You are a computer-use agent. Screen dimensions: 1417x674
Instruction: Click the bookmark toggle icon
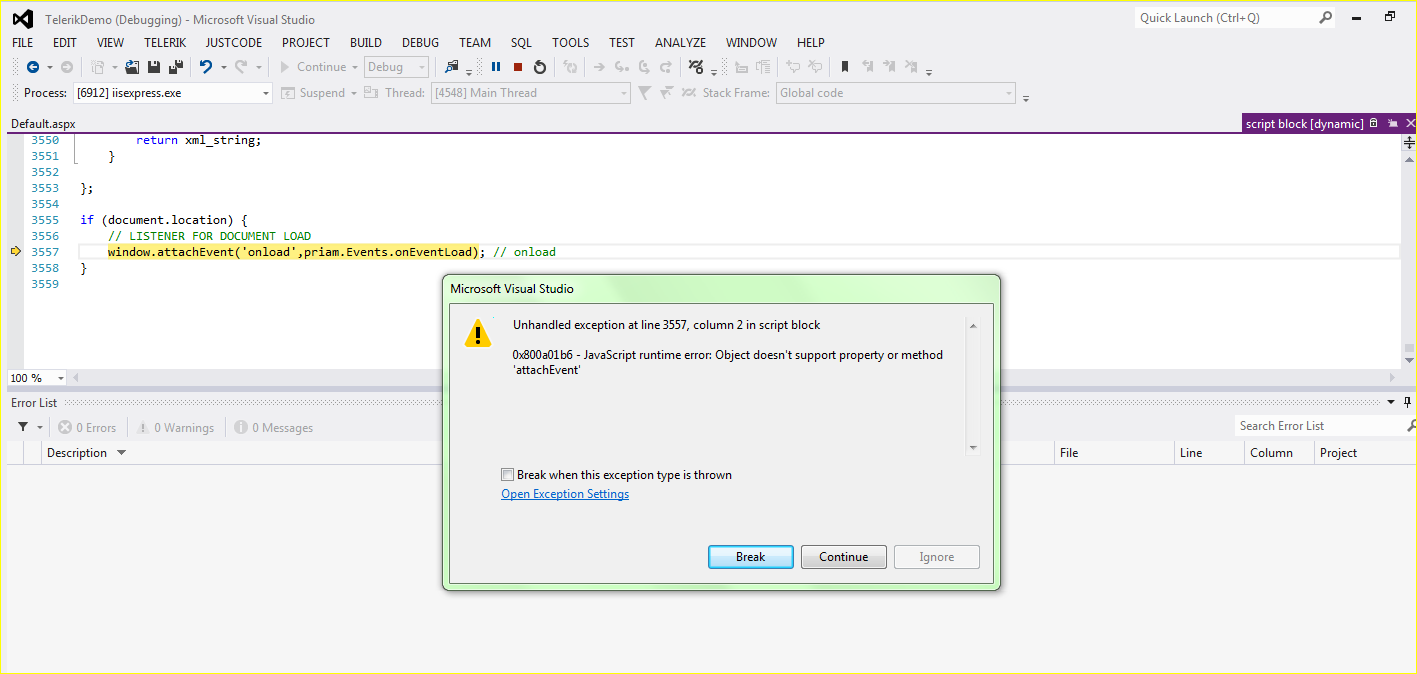tap(845, 67)
